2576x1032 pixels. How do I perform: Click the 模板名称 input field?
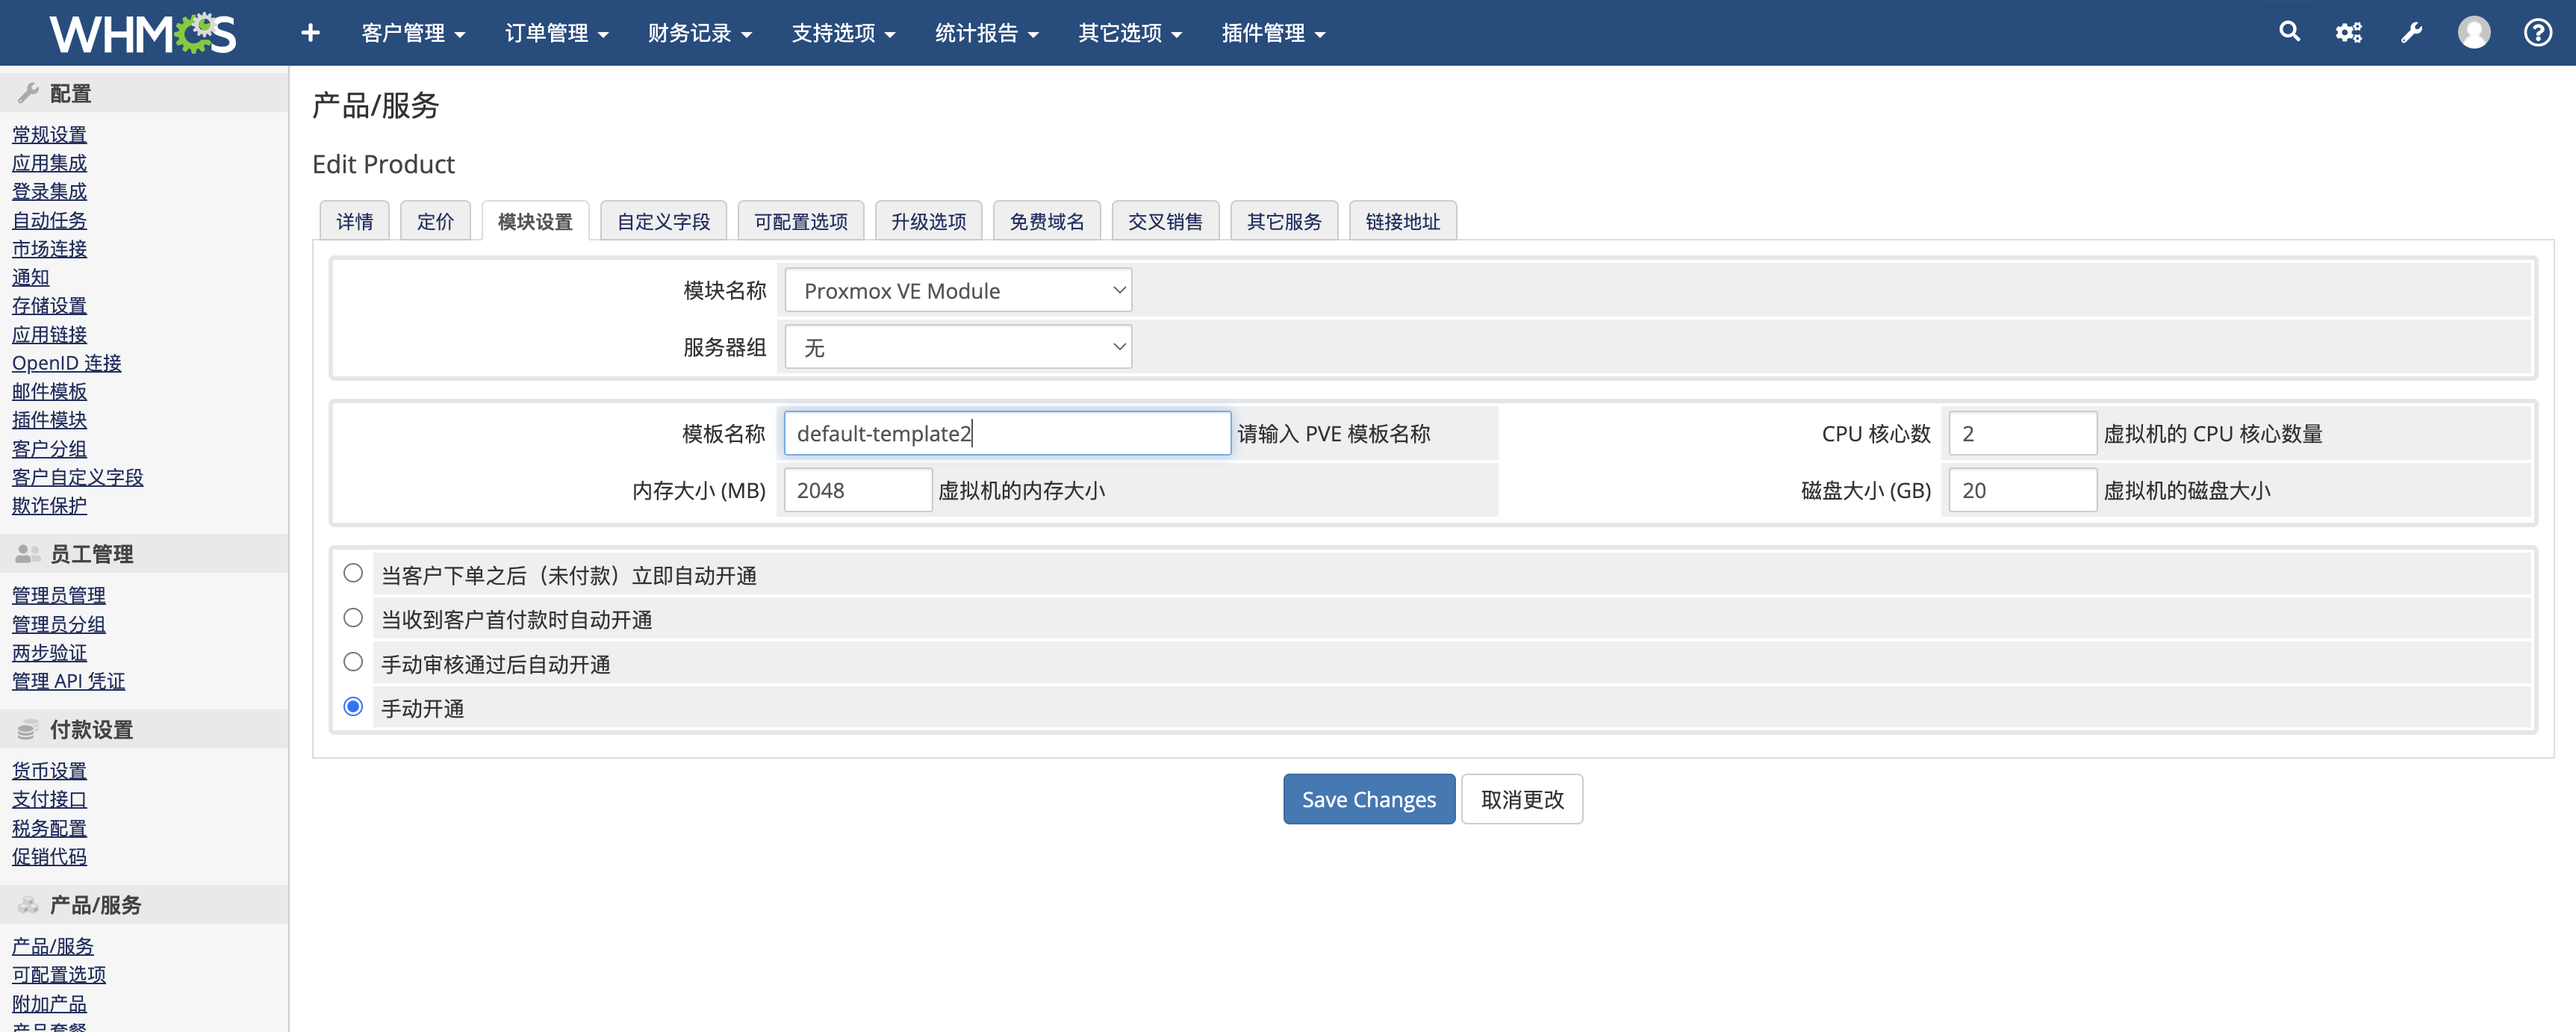click(1006, 432)
